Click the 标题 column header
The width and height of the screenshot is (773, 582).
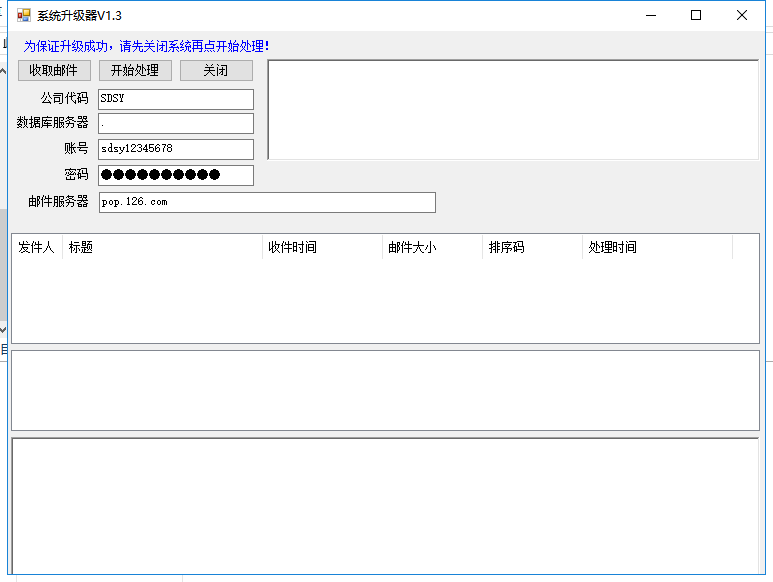162,247
